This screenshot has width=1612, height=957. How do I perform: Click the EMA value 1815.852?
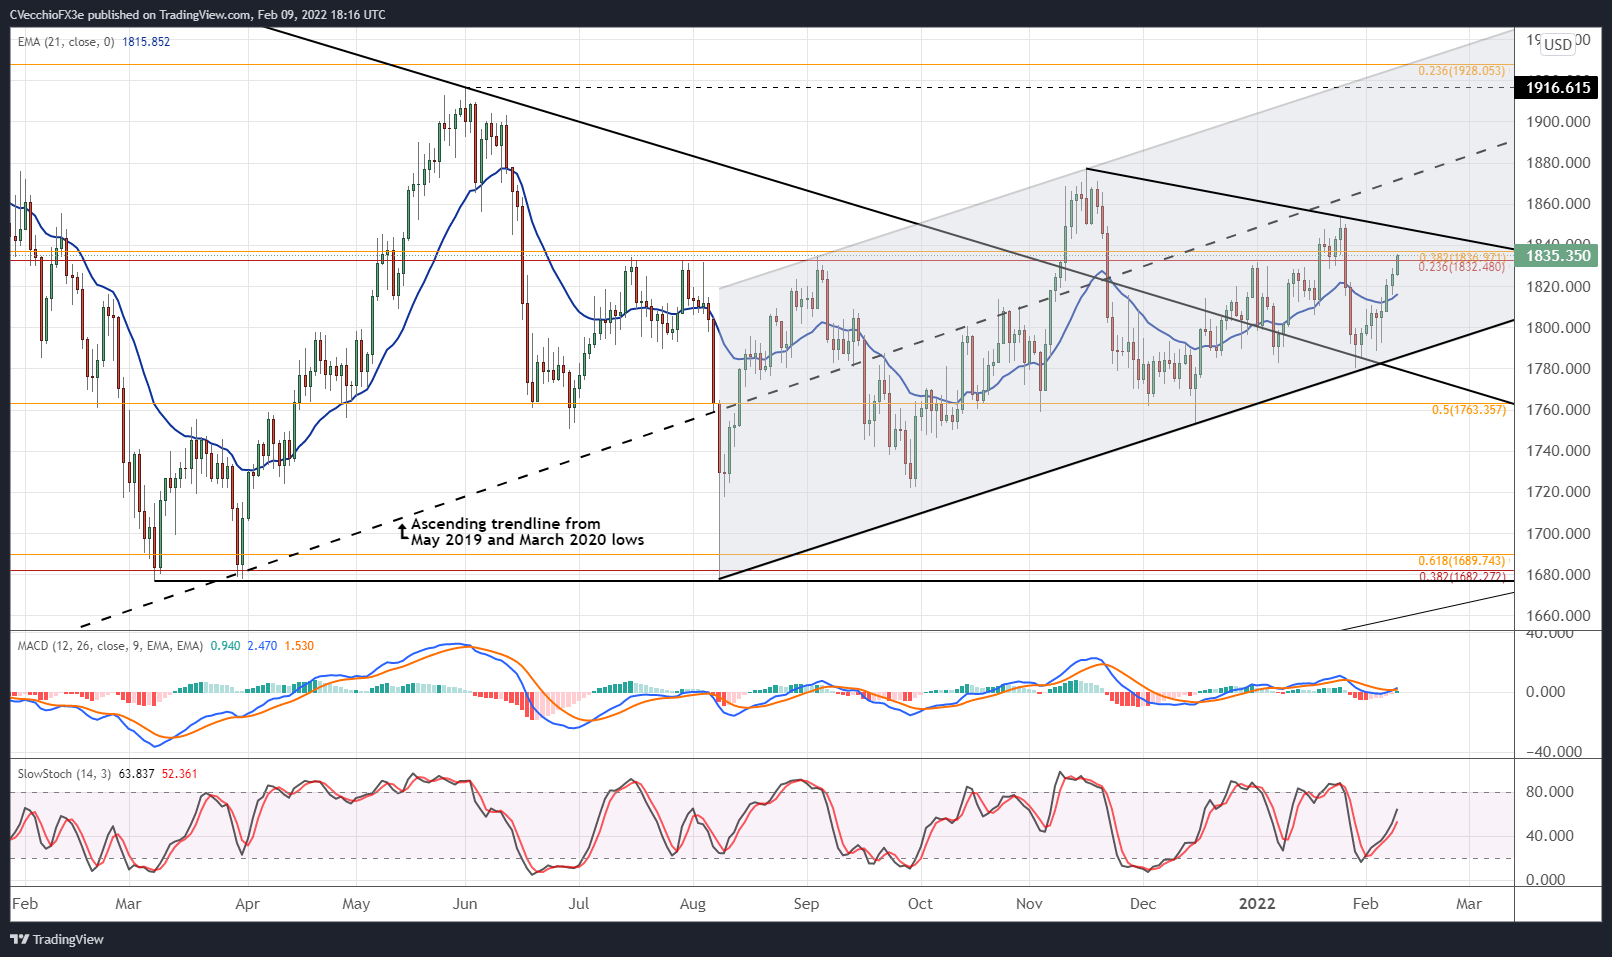pos(146,42)
